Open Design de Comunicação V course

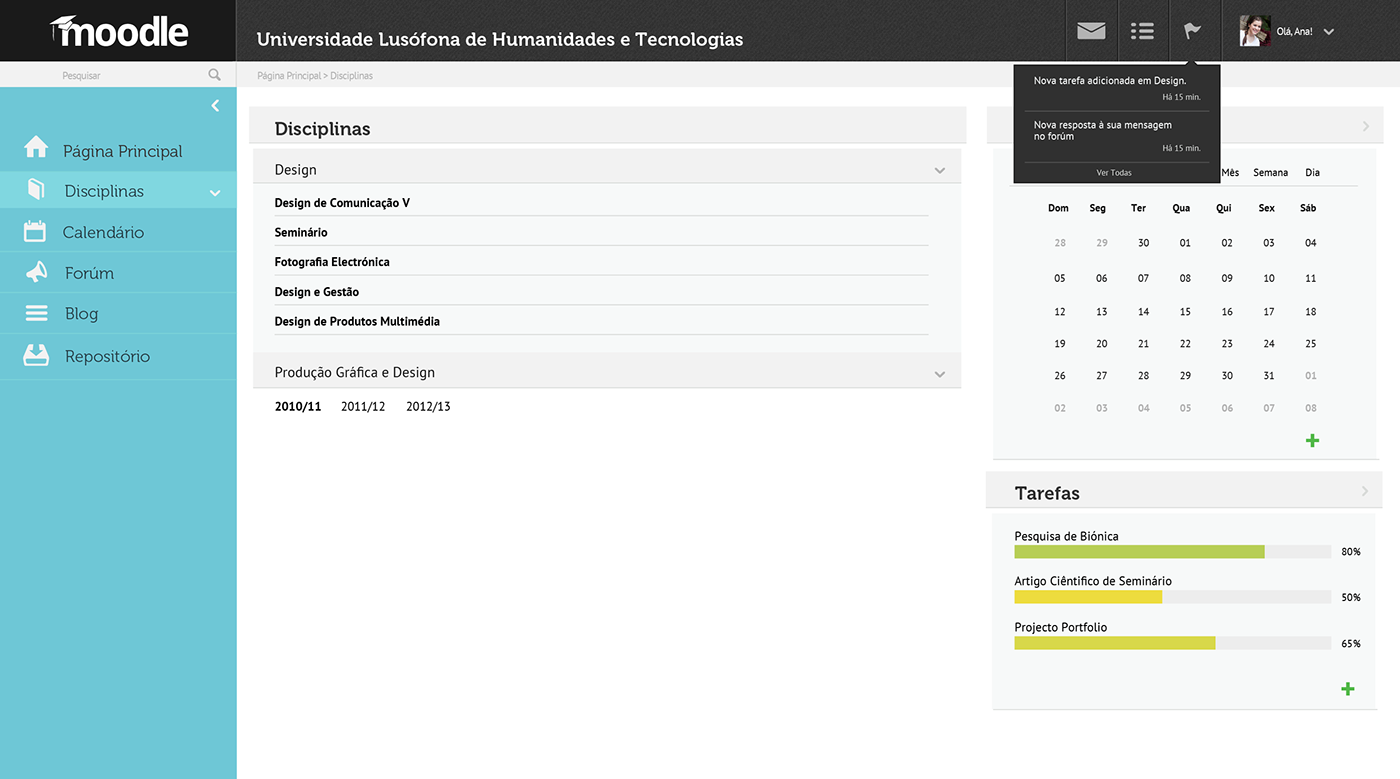tap(342, 203)
